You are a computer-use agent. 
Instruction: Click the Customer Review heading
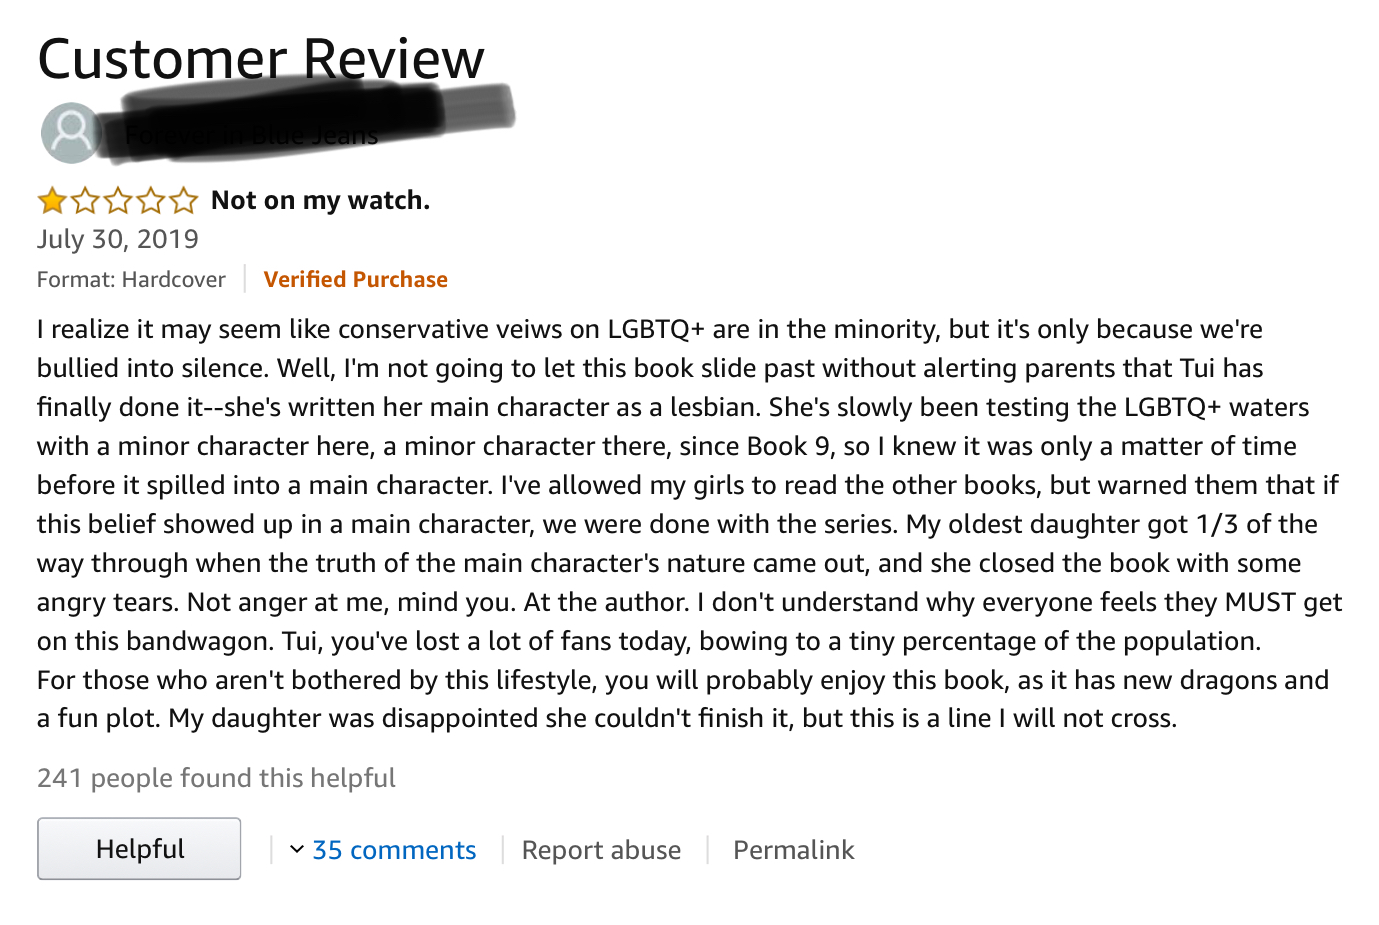tap(260, 59)
